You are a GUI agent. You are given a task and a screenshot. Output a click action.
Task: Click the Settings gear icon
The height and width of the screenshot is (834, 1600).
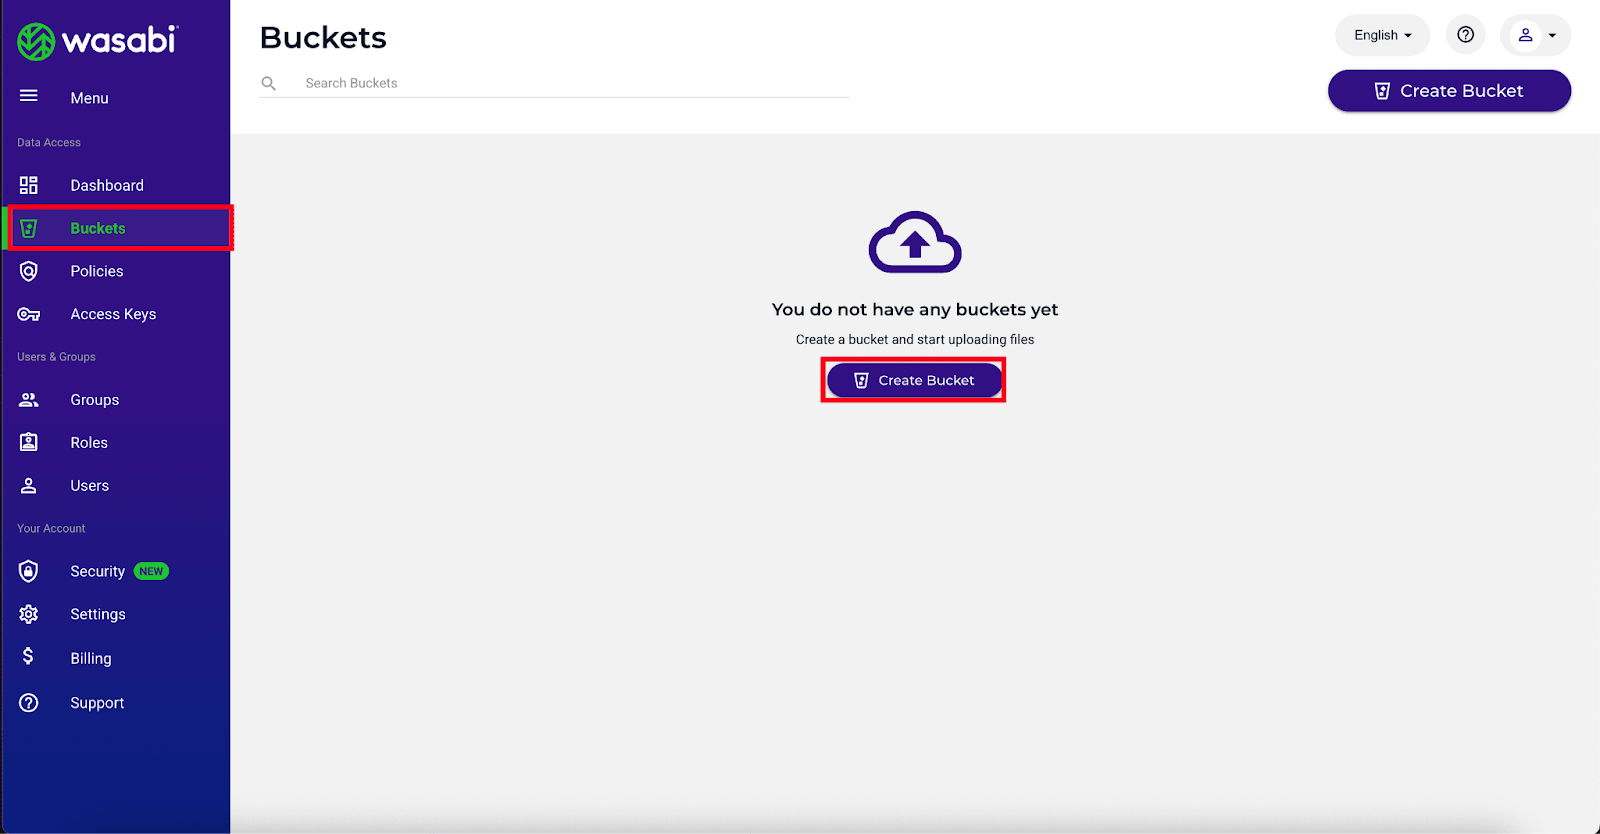click(29, 614)
